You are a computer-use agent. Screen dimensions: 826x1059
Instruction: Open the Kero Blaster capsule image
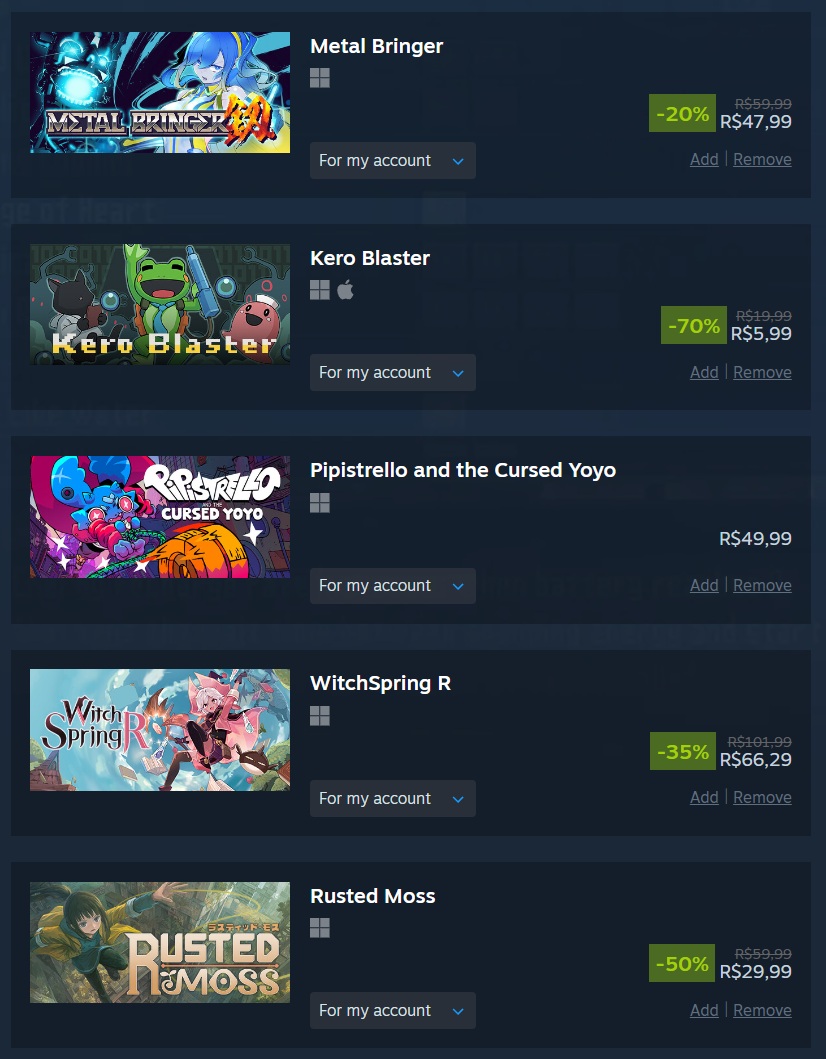pos(160,305)
